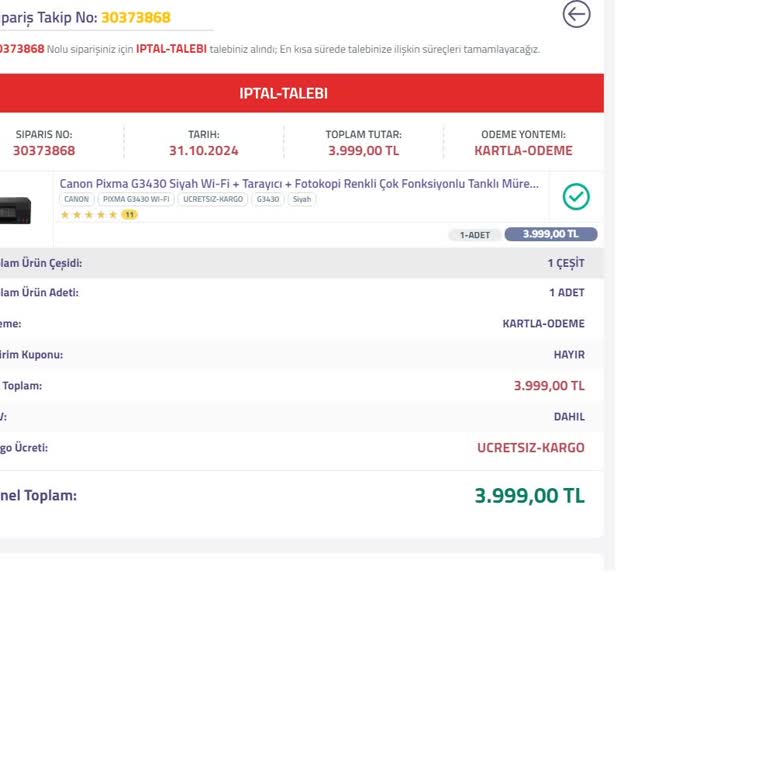Click the yellow tracking number 30373868

136,18
